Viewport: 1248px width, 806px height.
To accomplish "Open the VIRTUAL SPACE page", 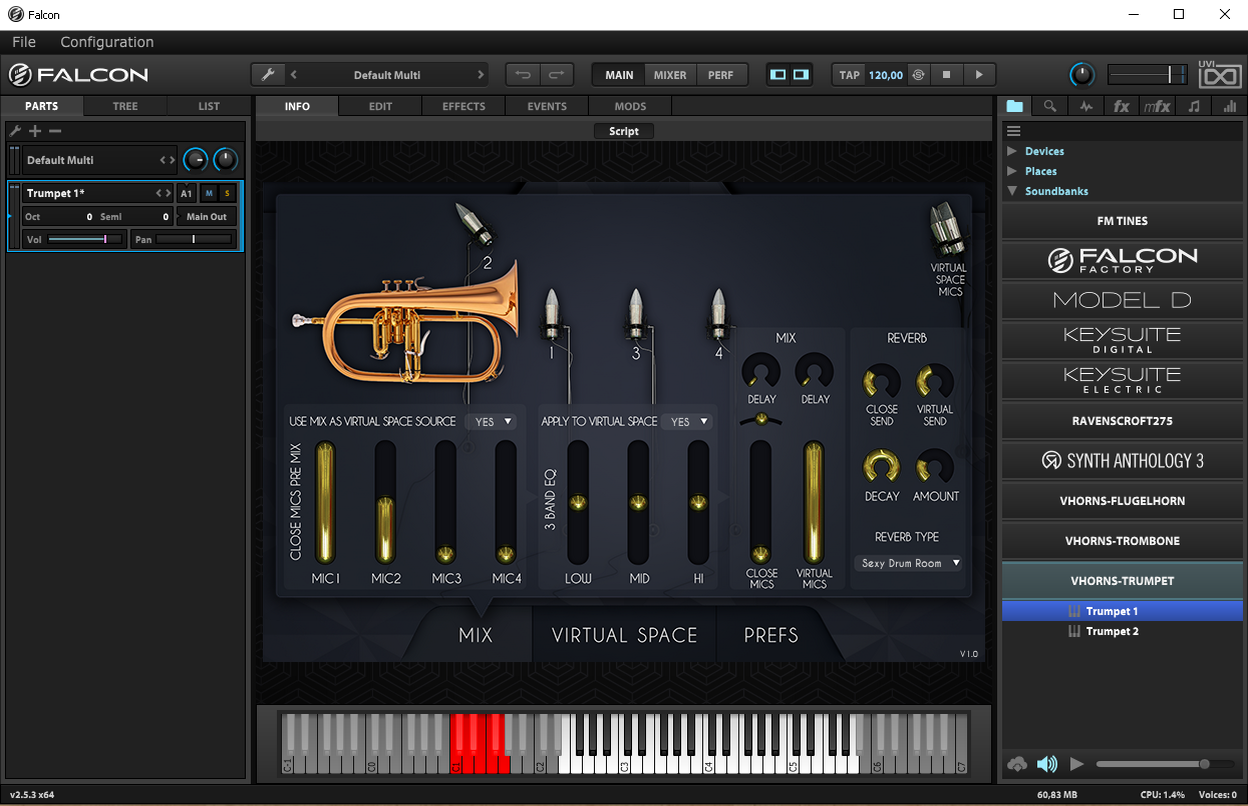I will pyautogui.click(x=625, y=635).
